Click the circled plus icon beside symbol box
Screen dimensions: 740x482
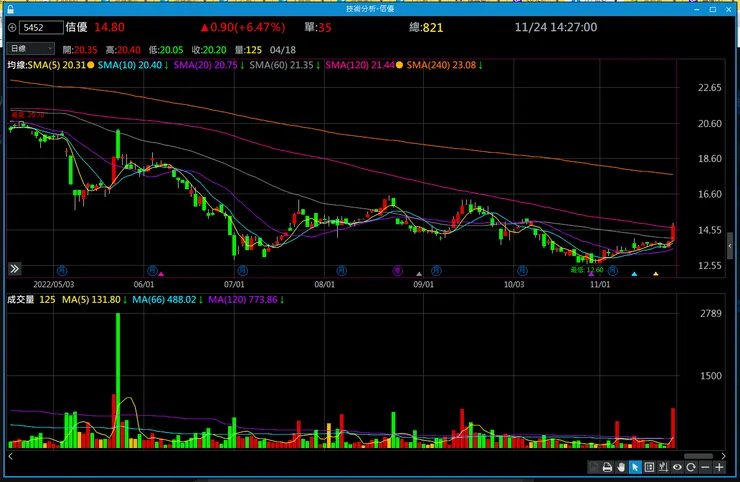click(12, 27)
